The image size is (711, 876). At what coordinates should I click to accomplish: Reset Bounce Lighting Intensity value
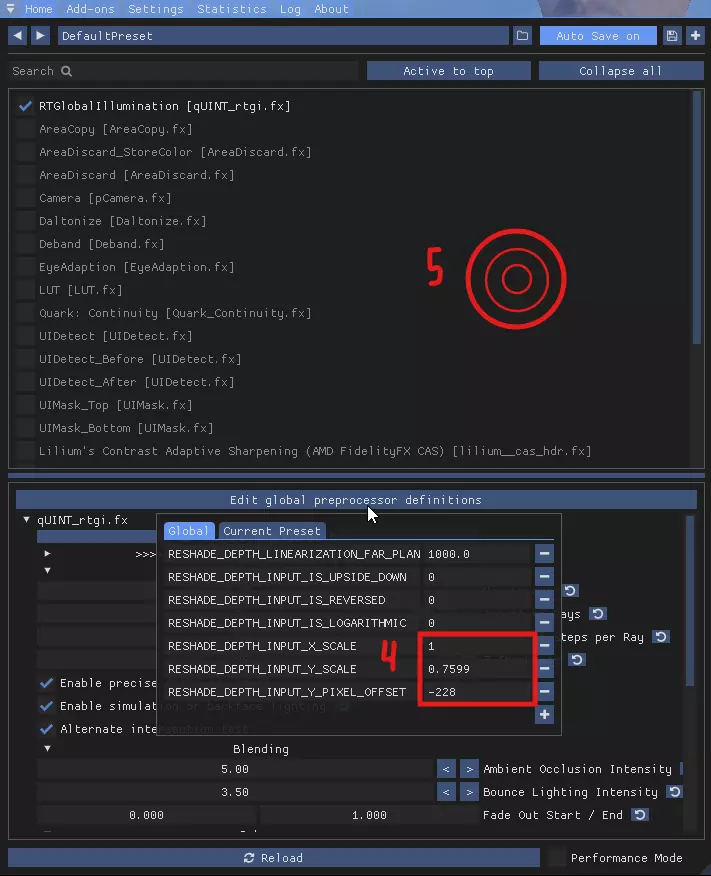pyautogui.click(x=675, y=792)
